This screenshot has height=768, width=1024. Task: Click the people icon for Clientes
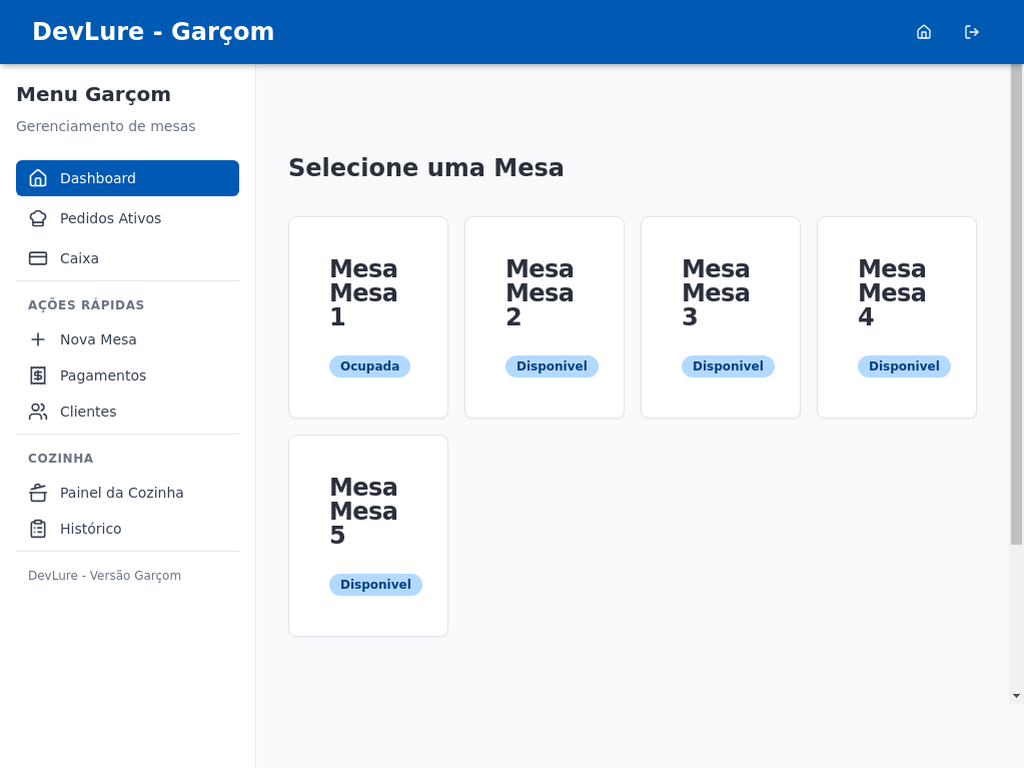pos(38,411)
